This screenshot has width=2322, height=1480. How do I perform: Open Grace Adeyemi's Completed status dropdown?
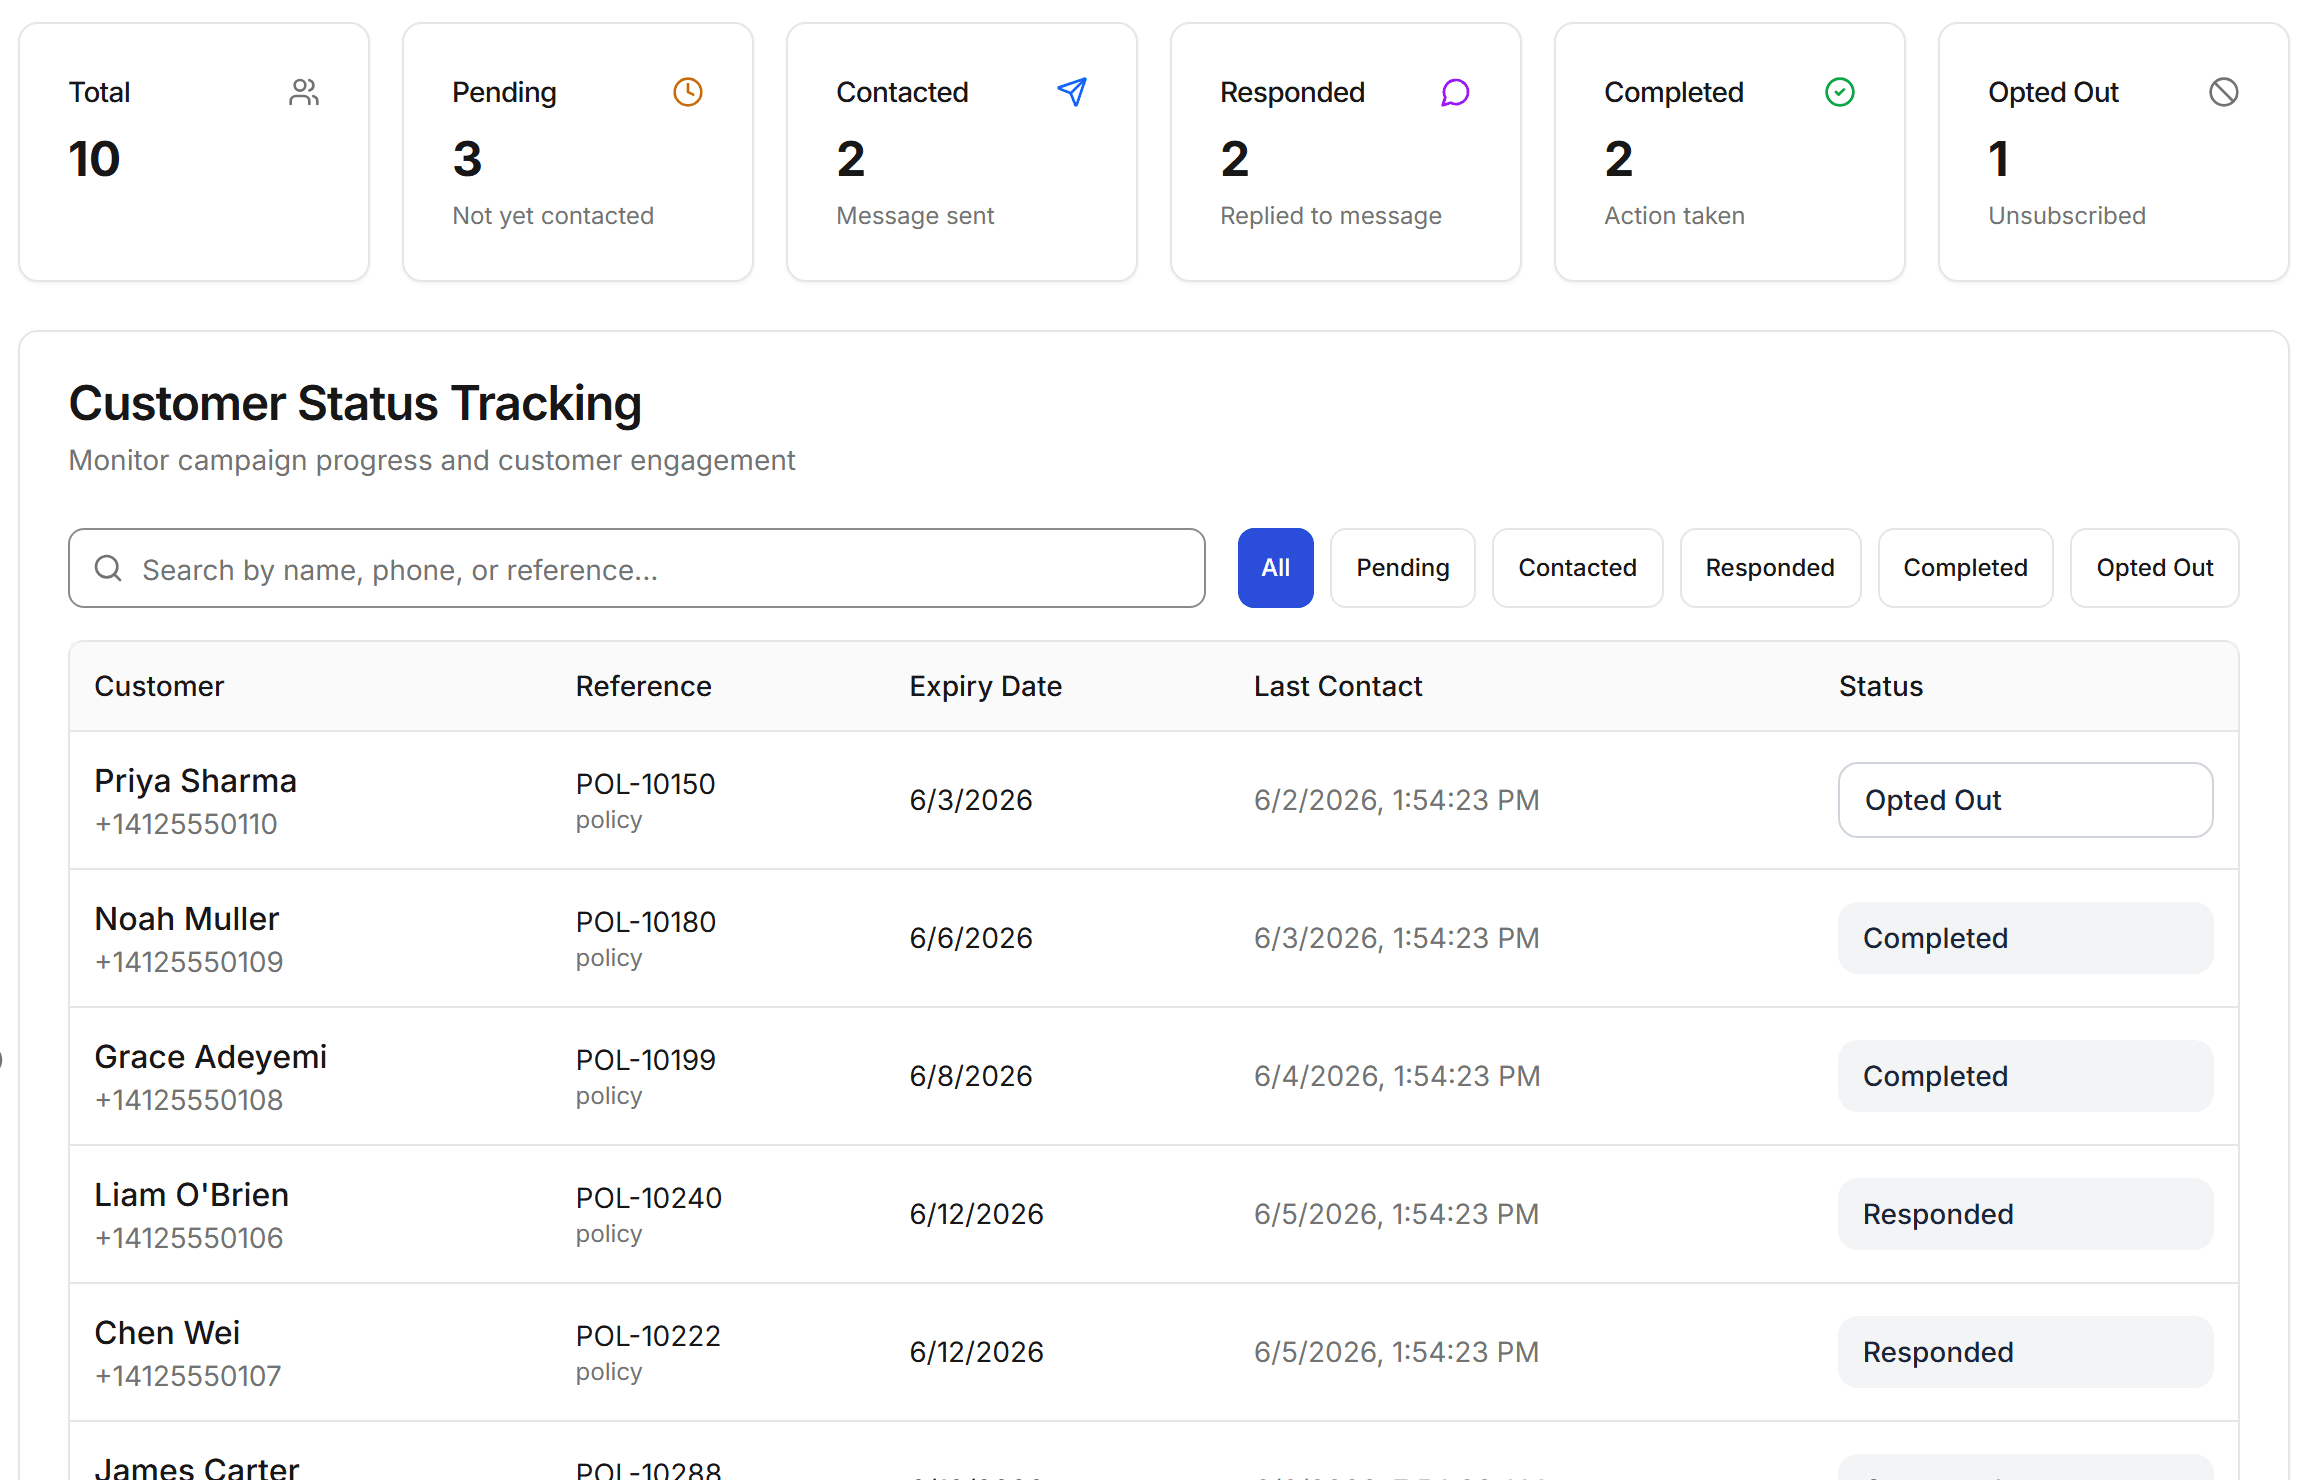pos(2026,1076)
